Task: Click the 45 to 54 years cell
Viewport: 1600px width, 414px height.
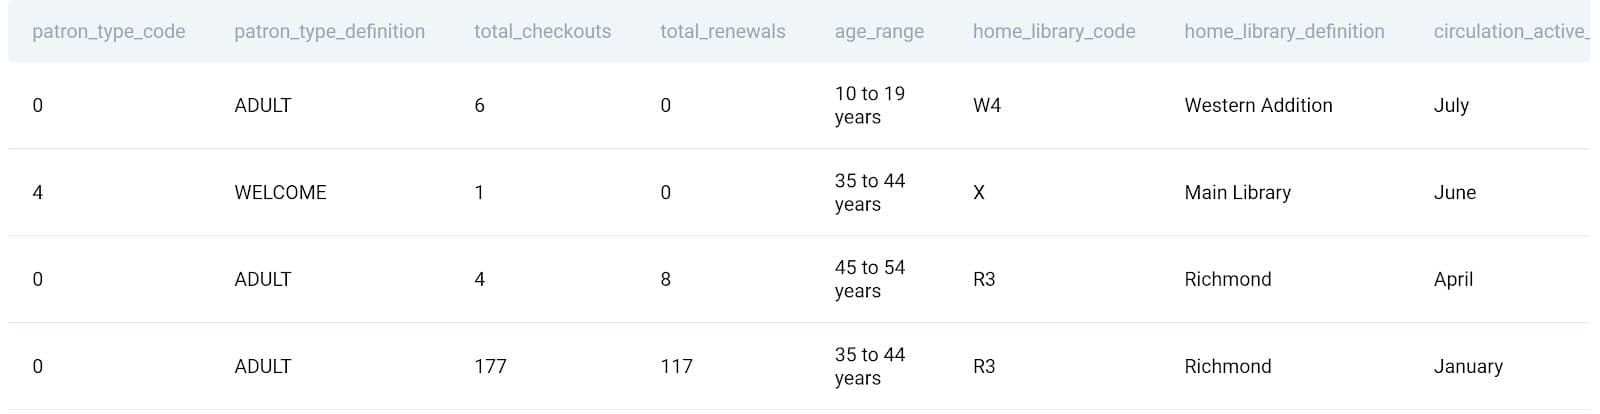Action: (x=869, y=280)
